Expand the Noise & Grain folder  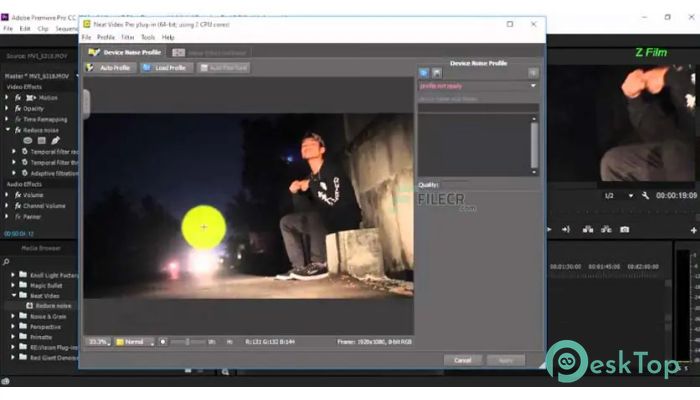(x=13, y=316)
